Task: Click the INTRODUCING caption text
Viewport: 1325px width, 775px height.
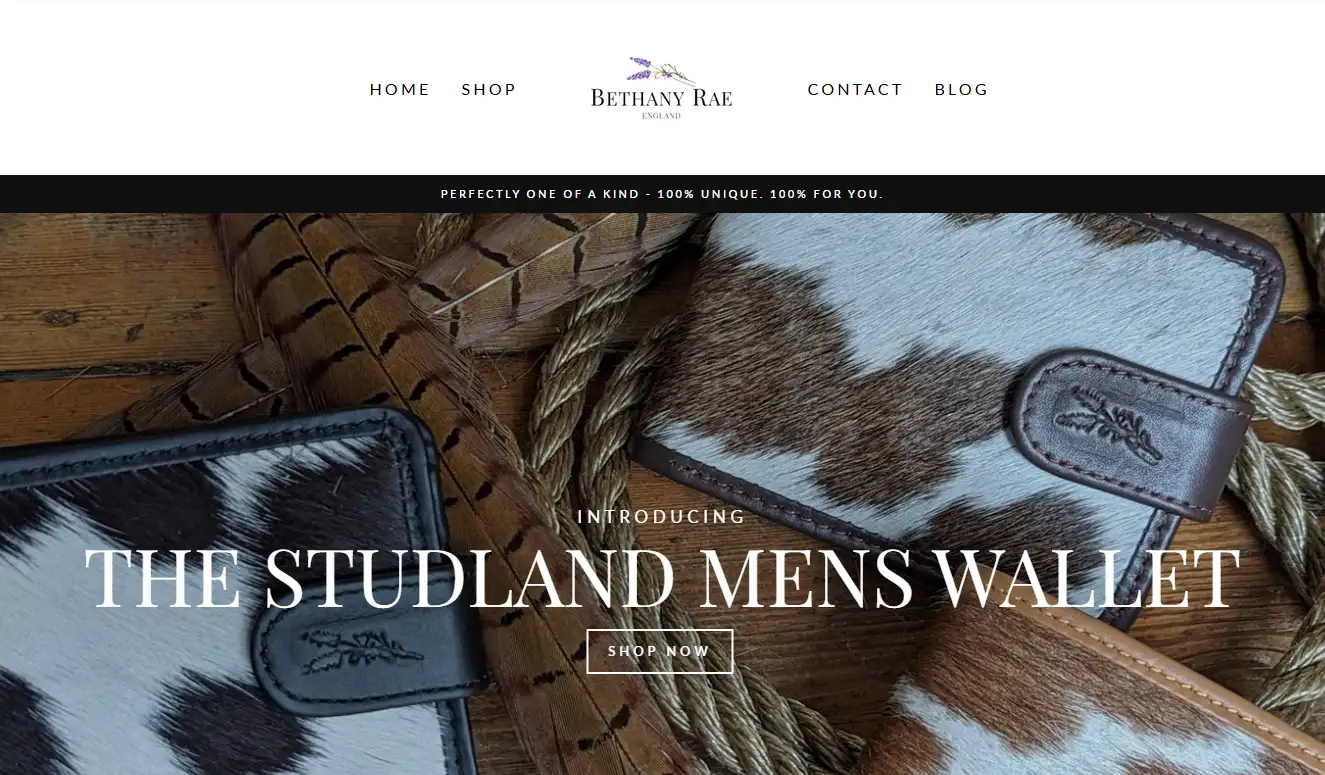Action: point(662,517)
